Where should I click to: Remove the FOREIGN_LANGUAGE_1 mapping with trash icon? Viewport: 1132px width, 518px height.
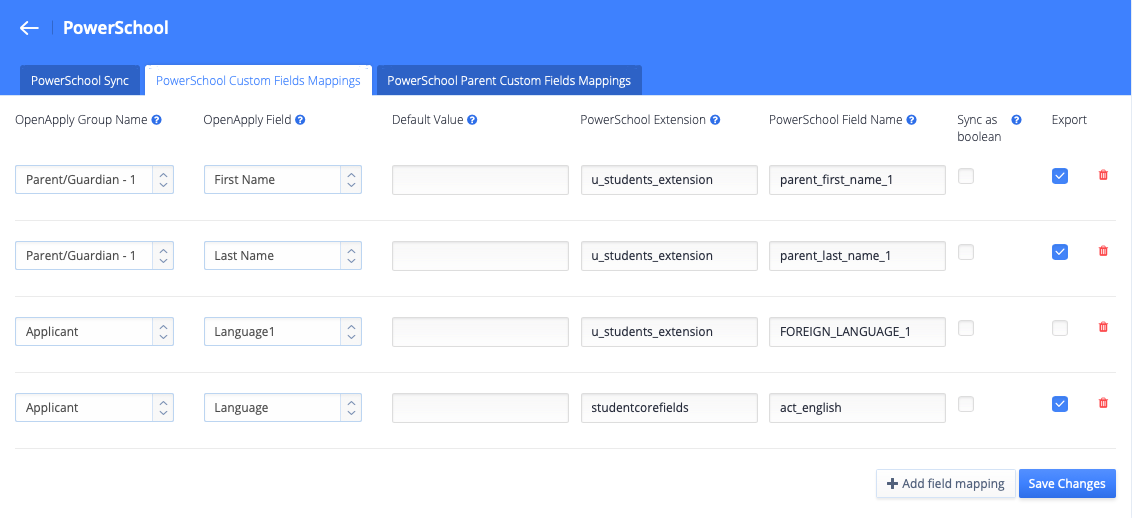coord(1102,327)
